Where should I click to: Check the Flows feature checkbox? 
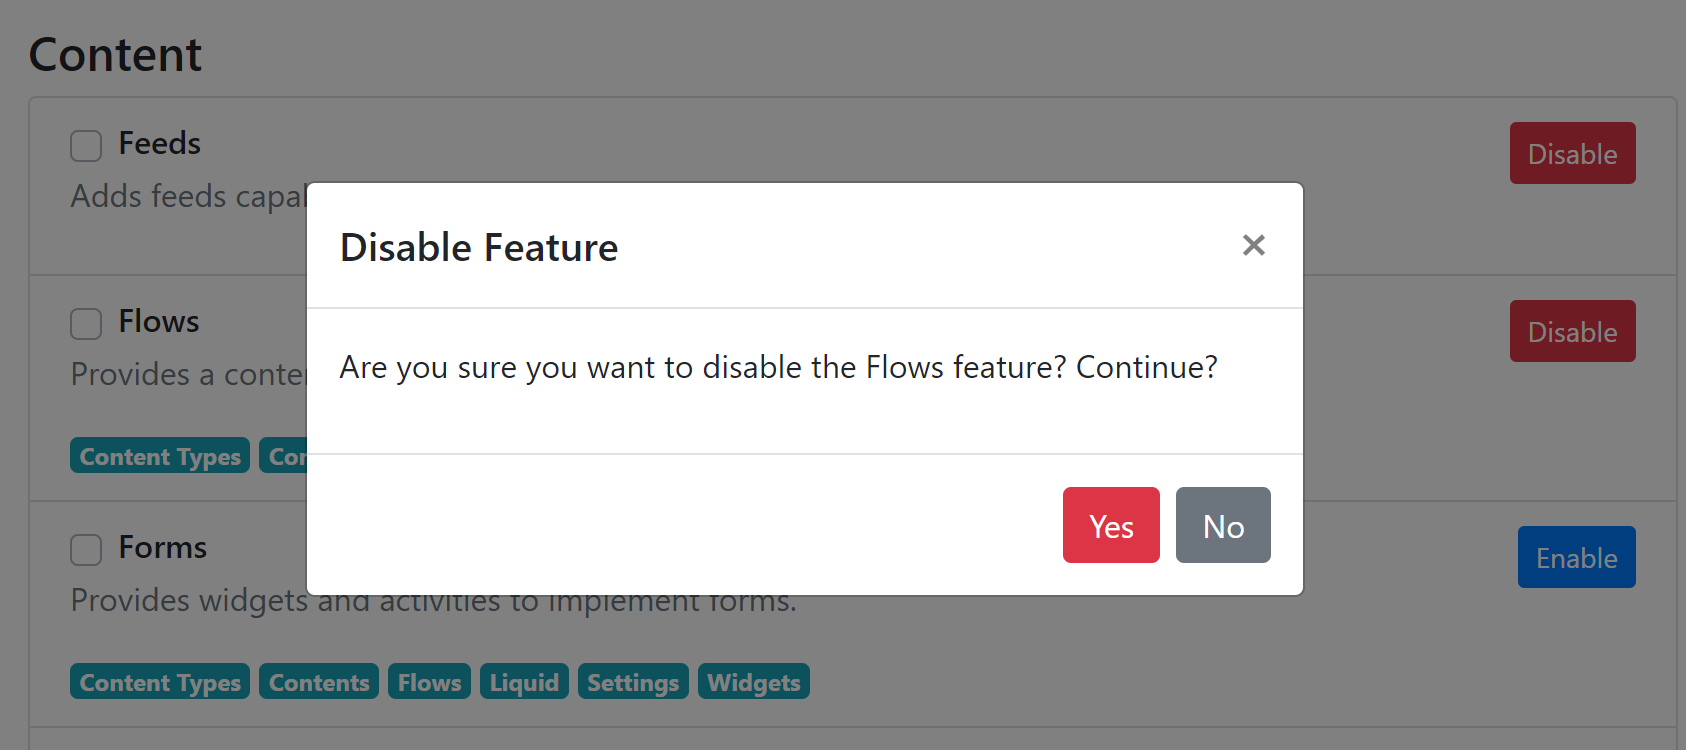(86, 323)
